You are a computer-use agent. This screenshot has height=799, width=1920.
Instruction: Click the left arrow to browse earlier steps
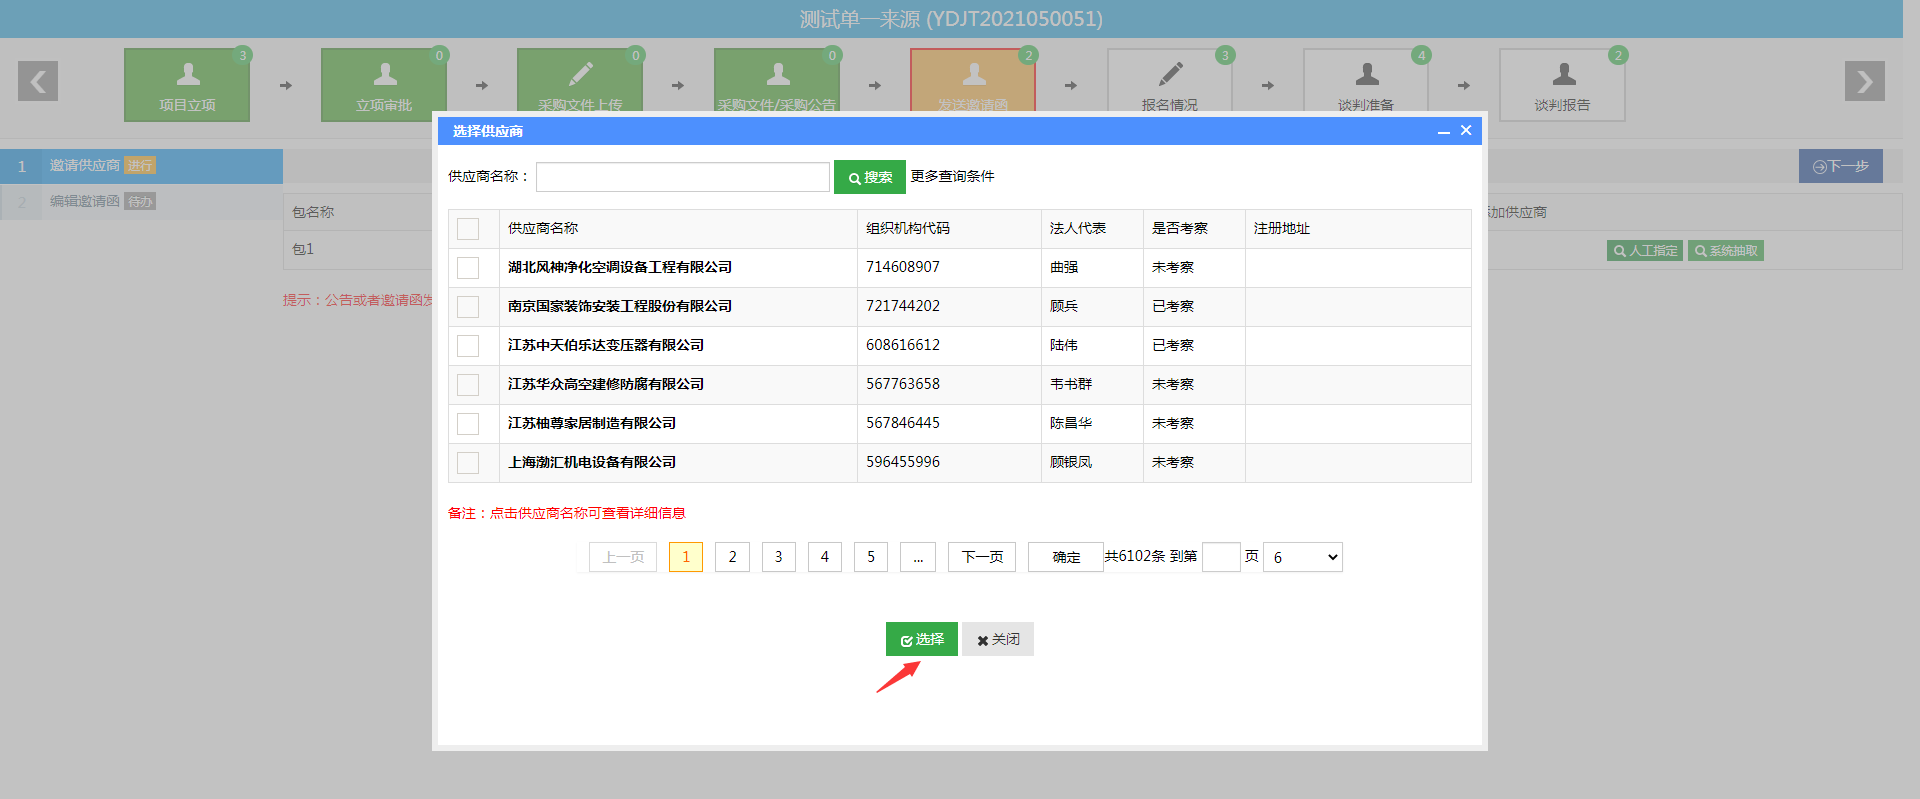point(38,81)
